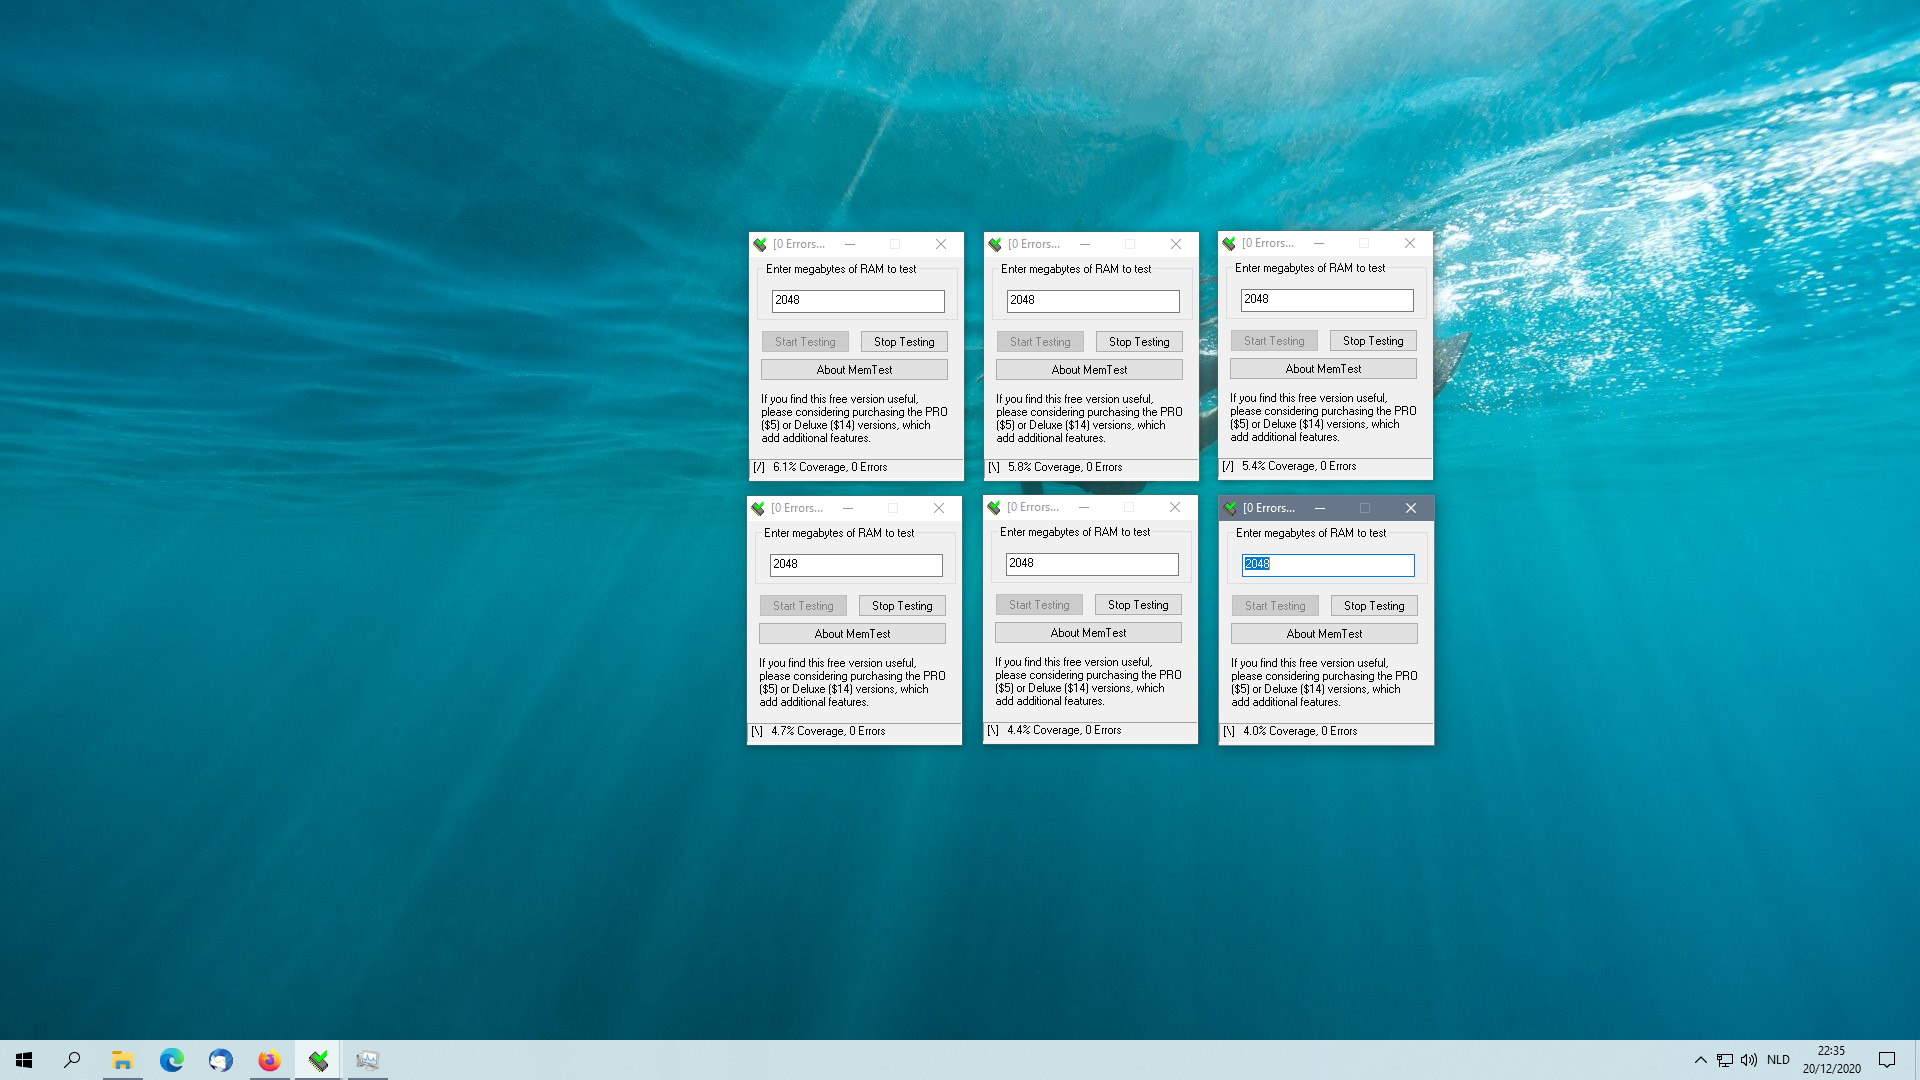1920x1080 pixels.
Task: Click RAM megabytes field in 4.0% window
Action: click(x=1328, y=565)
